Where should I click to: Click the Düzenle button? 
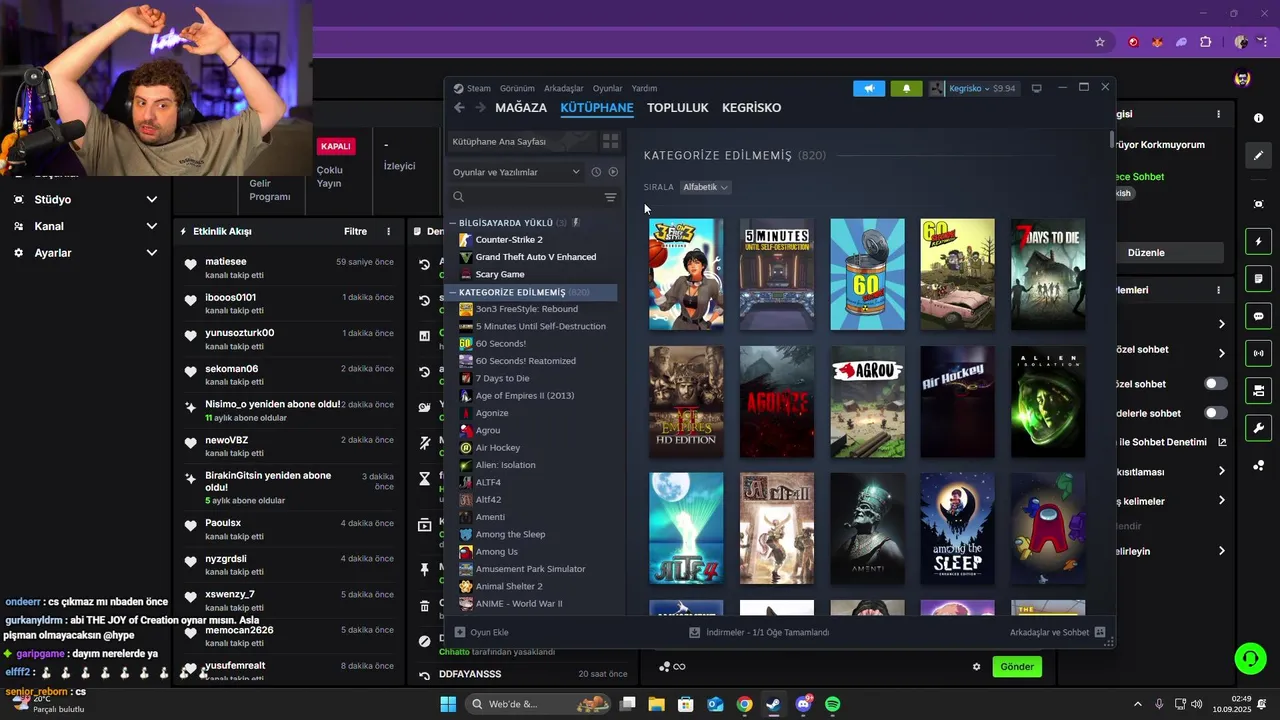(1146, 253)
